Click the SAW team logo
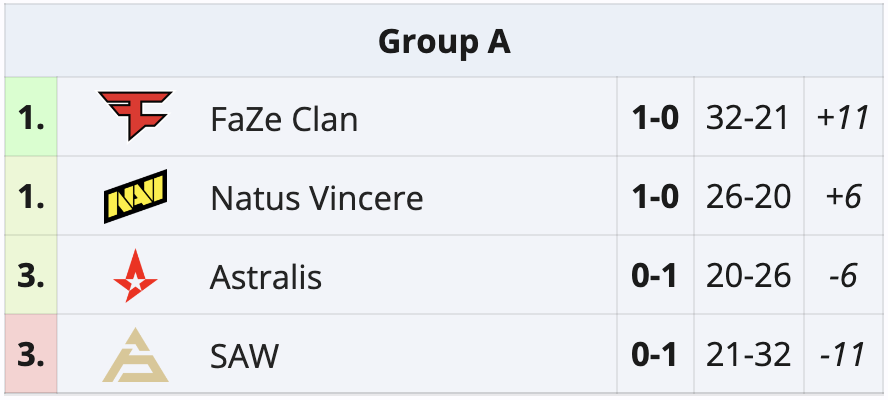The image size is (888, 400). coord(135,355)
